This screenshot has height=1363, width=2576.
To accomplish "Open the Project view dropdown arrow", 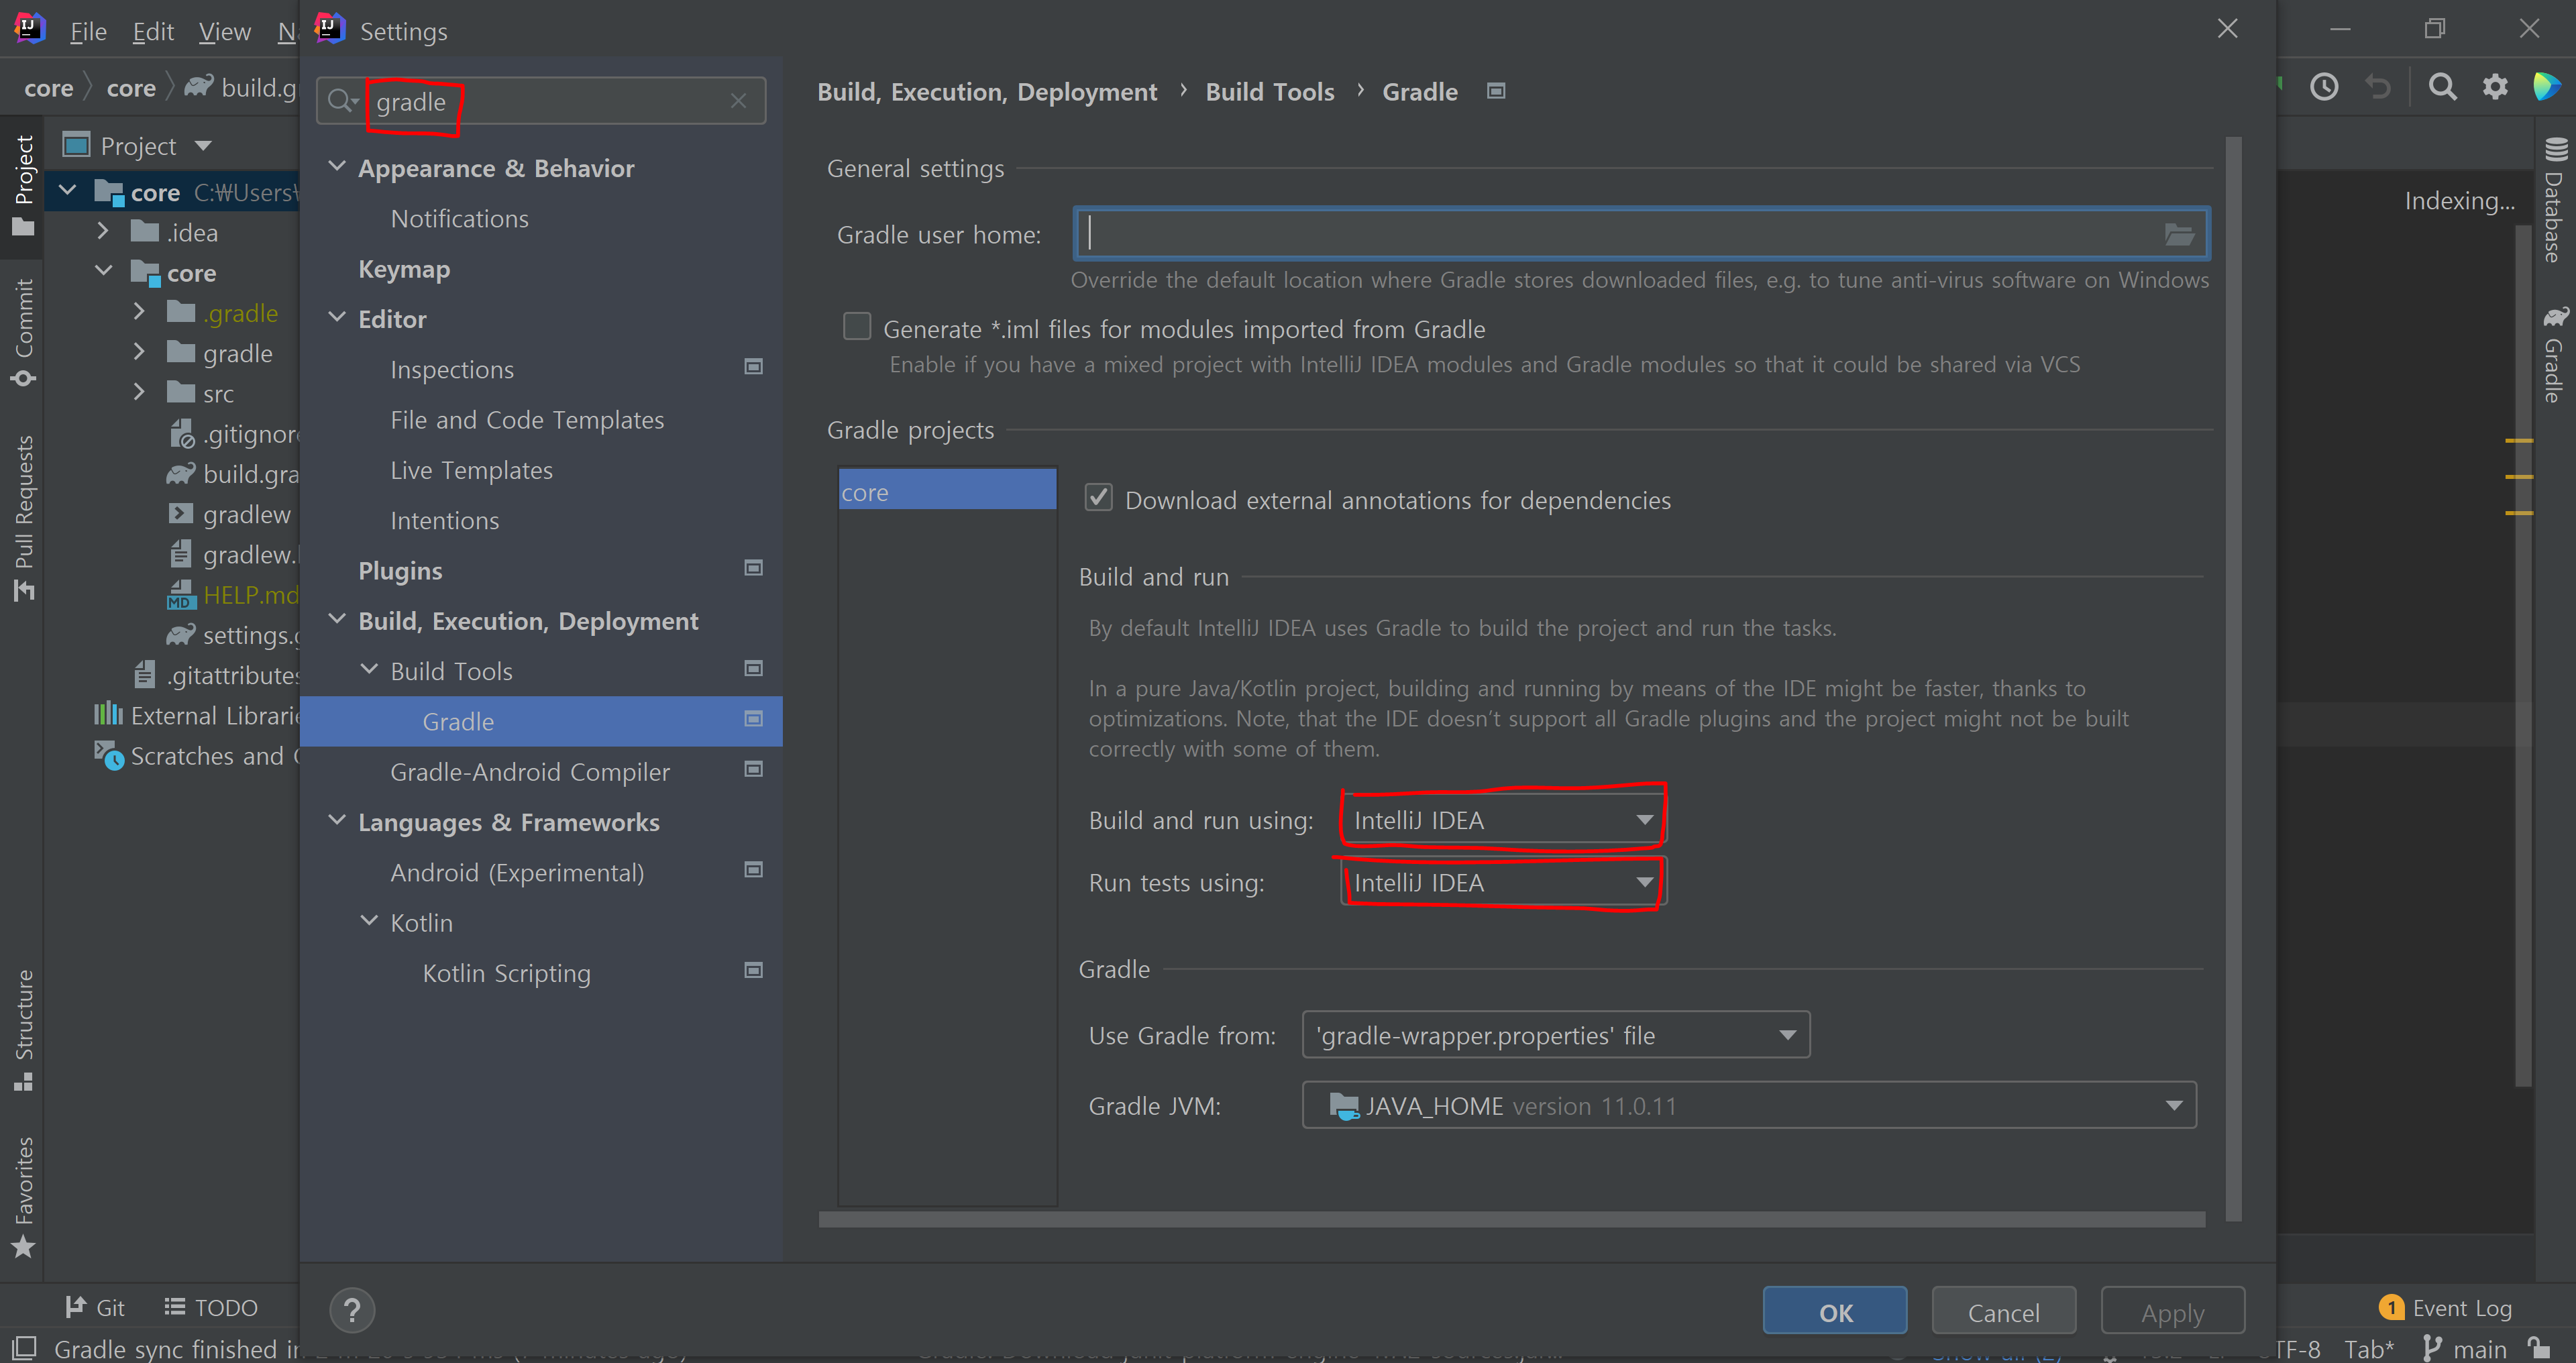I will point(203,146).
